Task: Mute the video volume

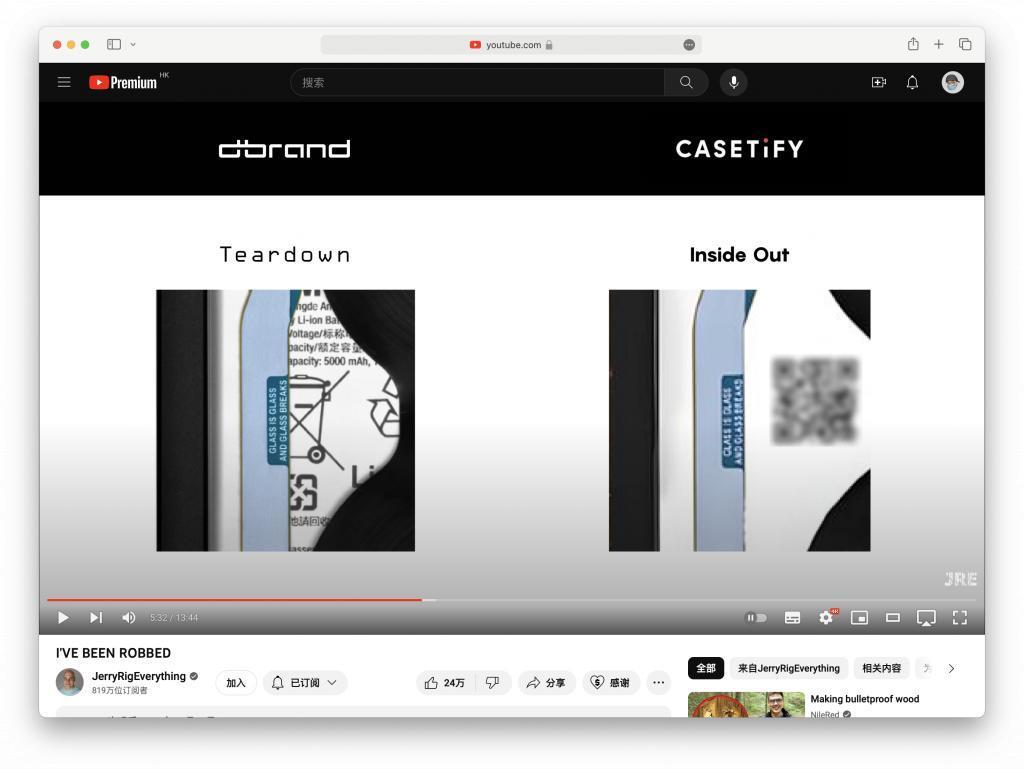Action: (x=128, y=618)
